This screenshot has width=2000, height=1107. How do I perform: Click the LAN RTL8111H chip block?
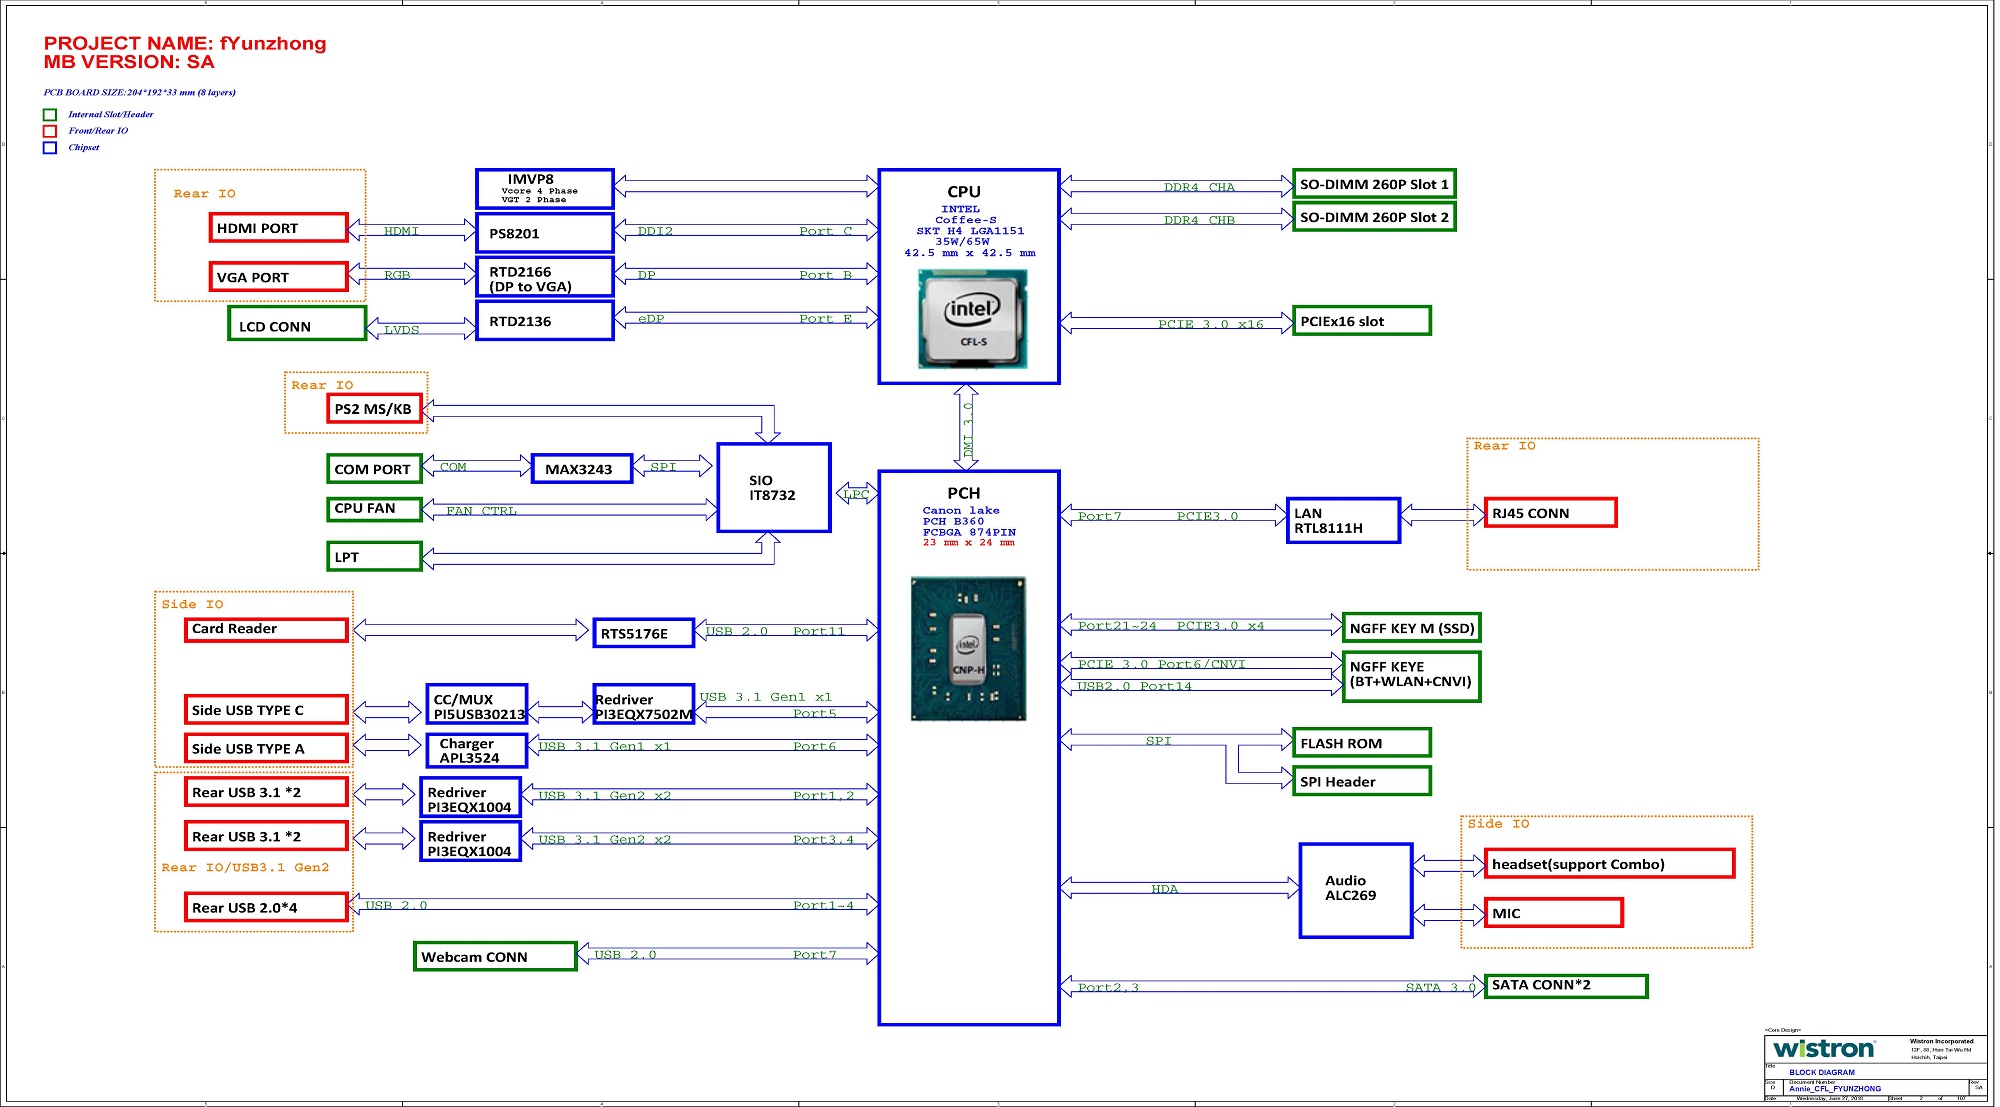pos(1342,521)
